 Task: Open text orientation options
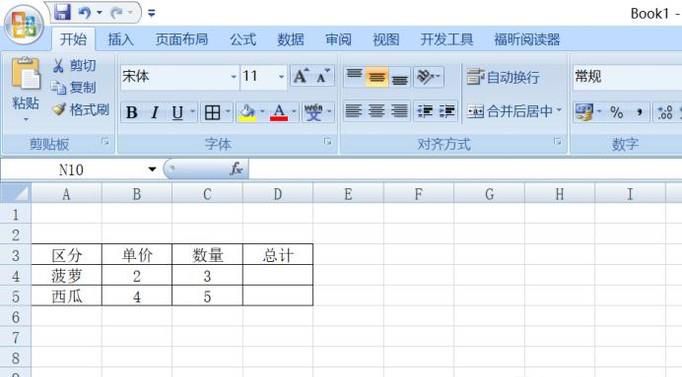point(428,77)
